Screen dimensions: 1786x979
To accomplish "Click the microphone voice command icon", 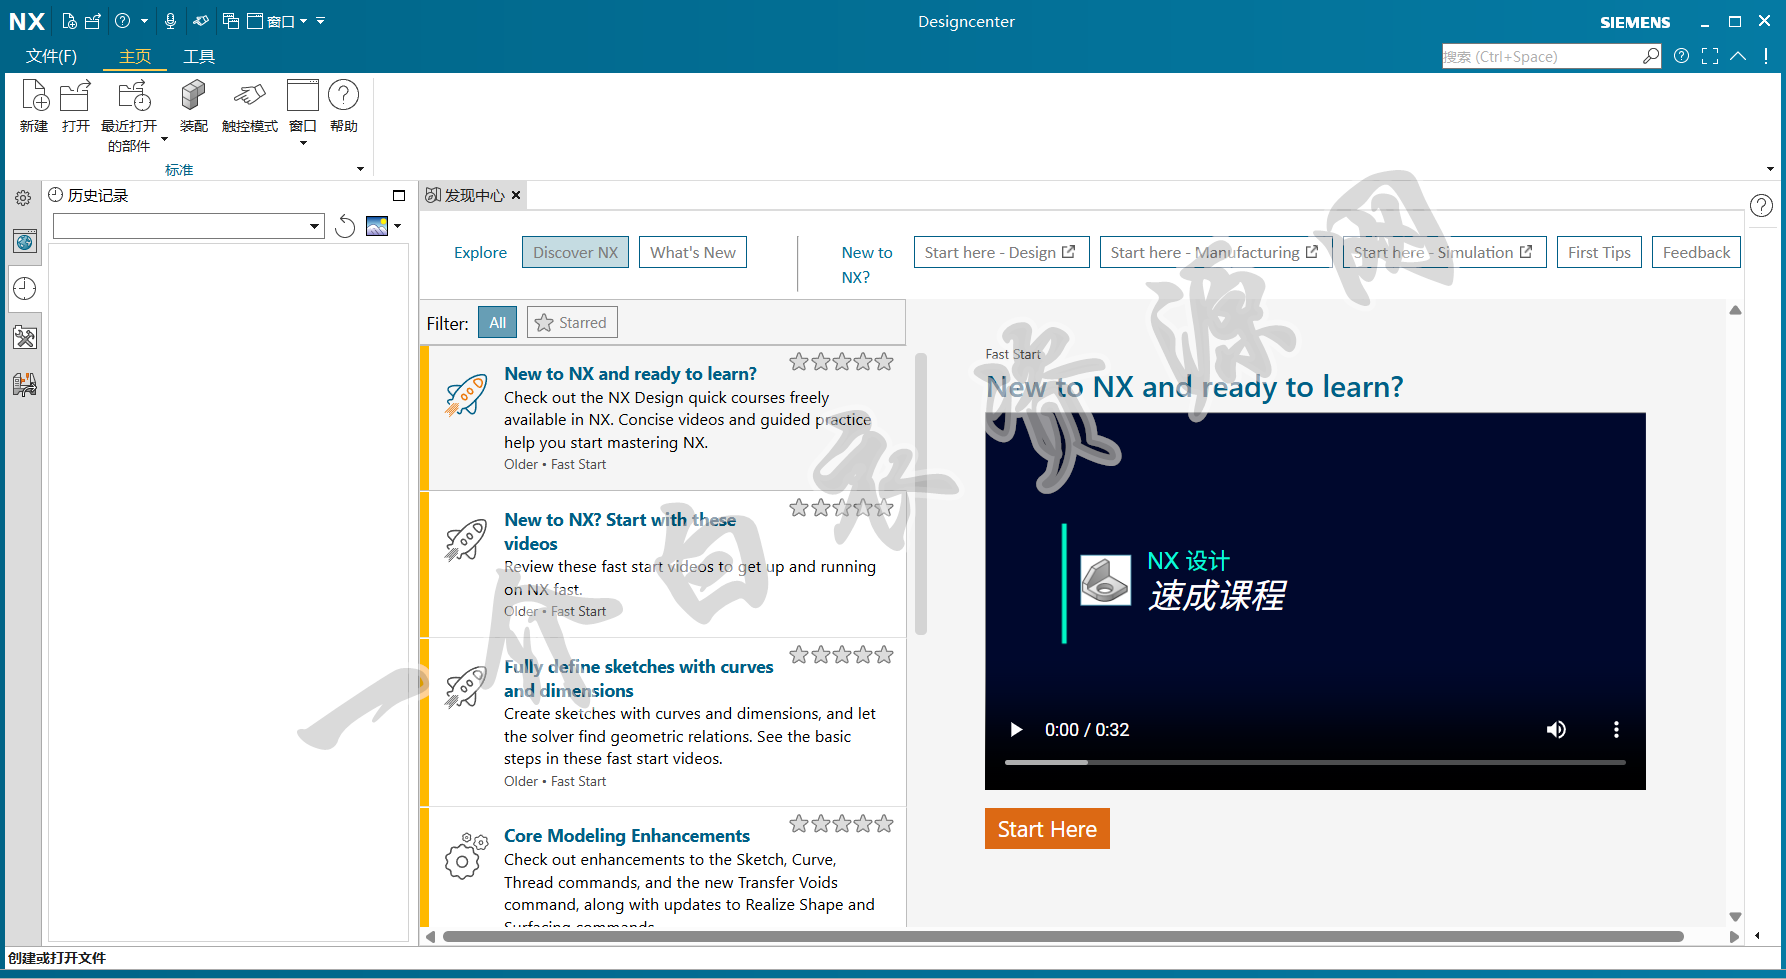I will coord(170,21).
